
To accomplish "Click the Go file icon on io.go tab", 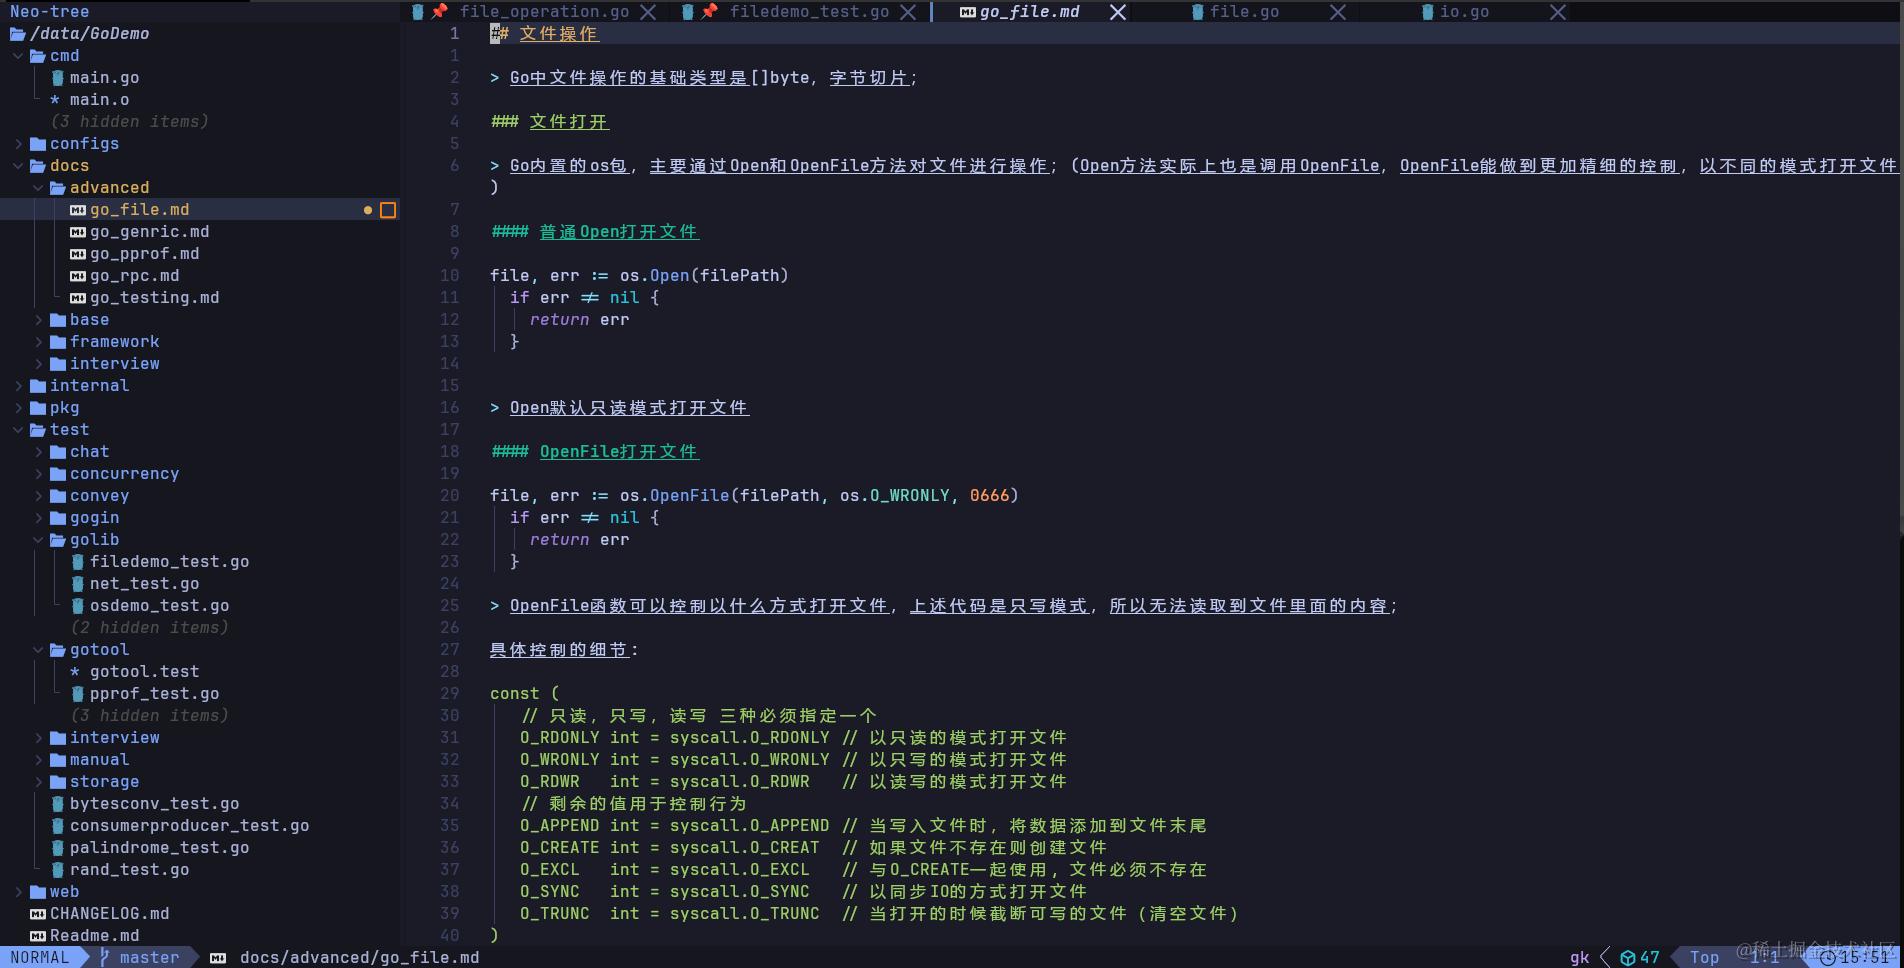I will tap(1428, 12).
